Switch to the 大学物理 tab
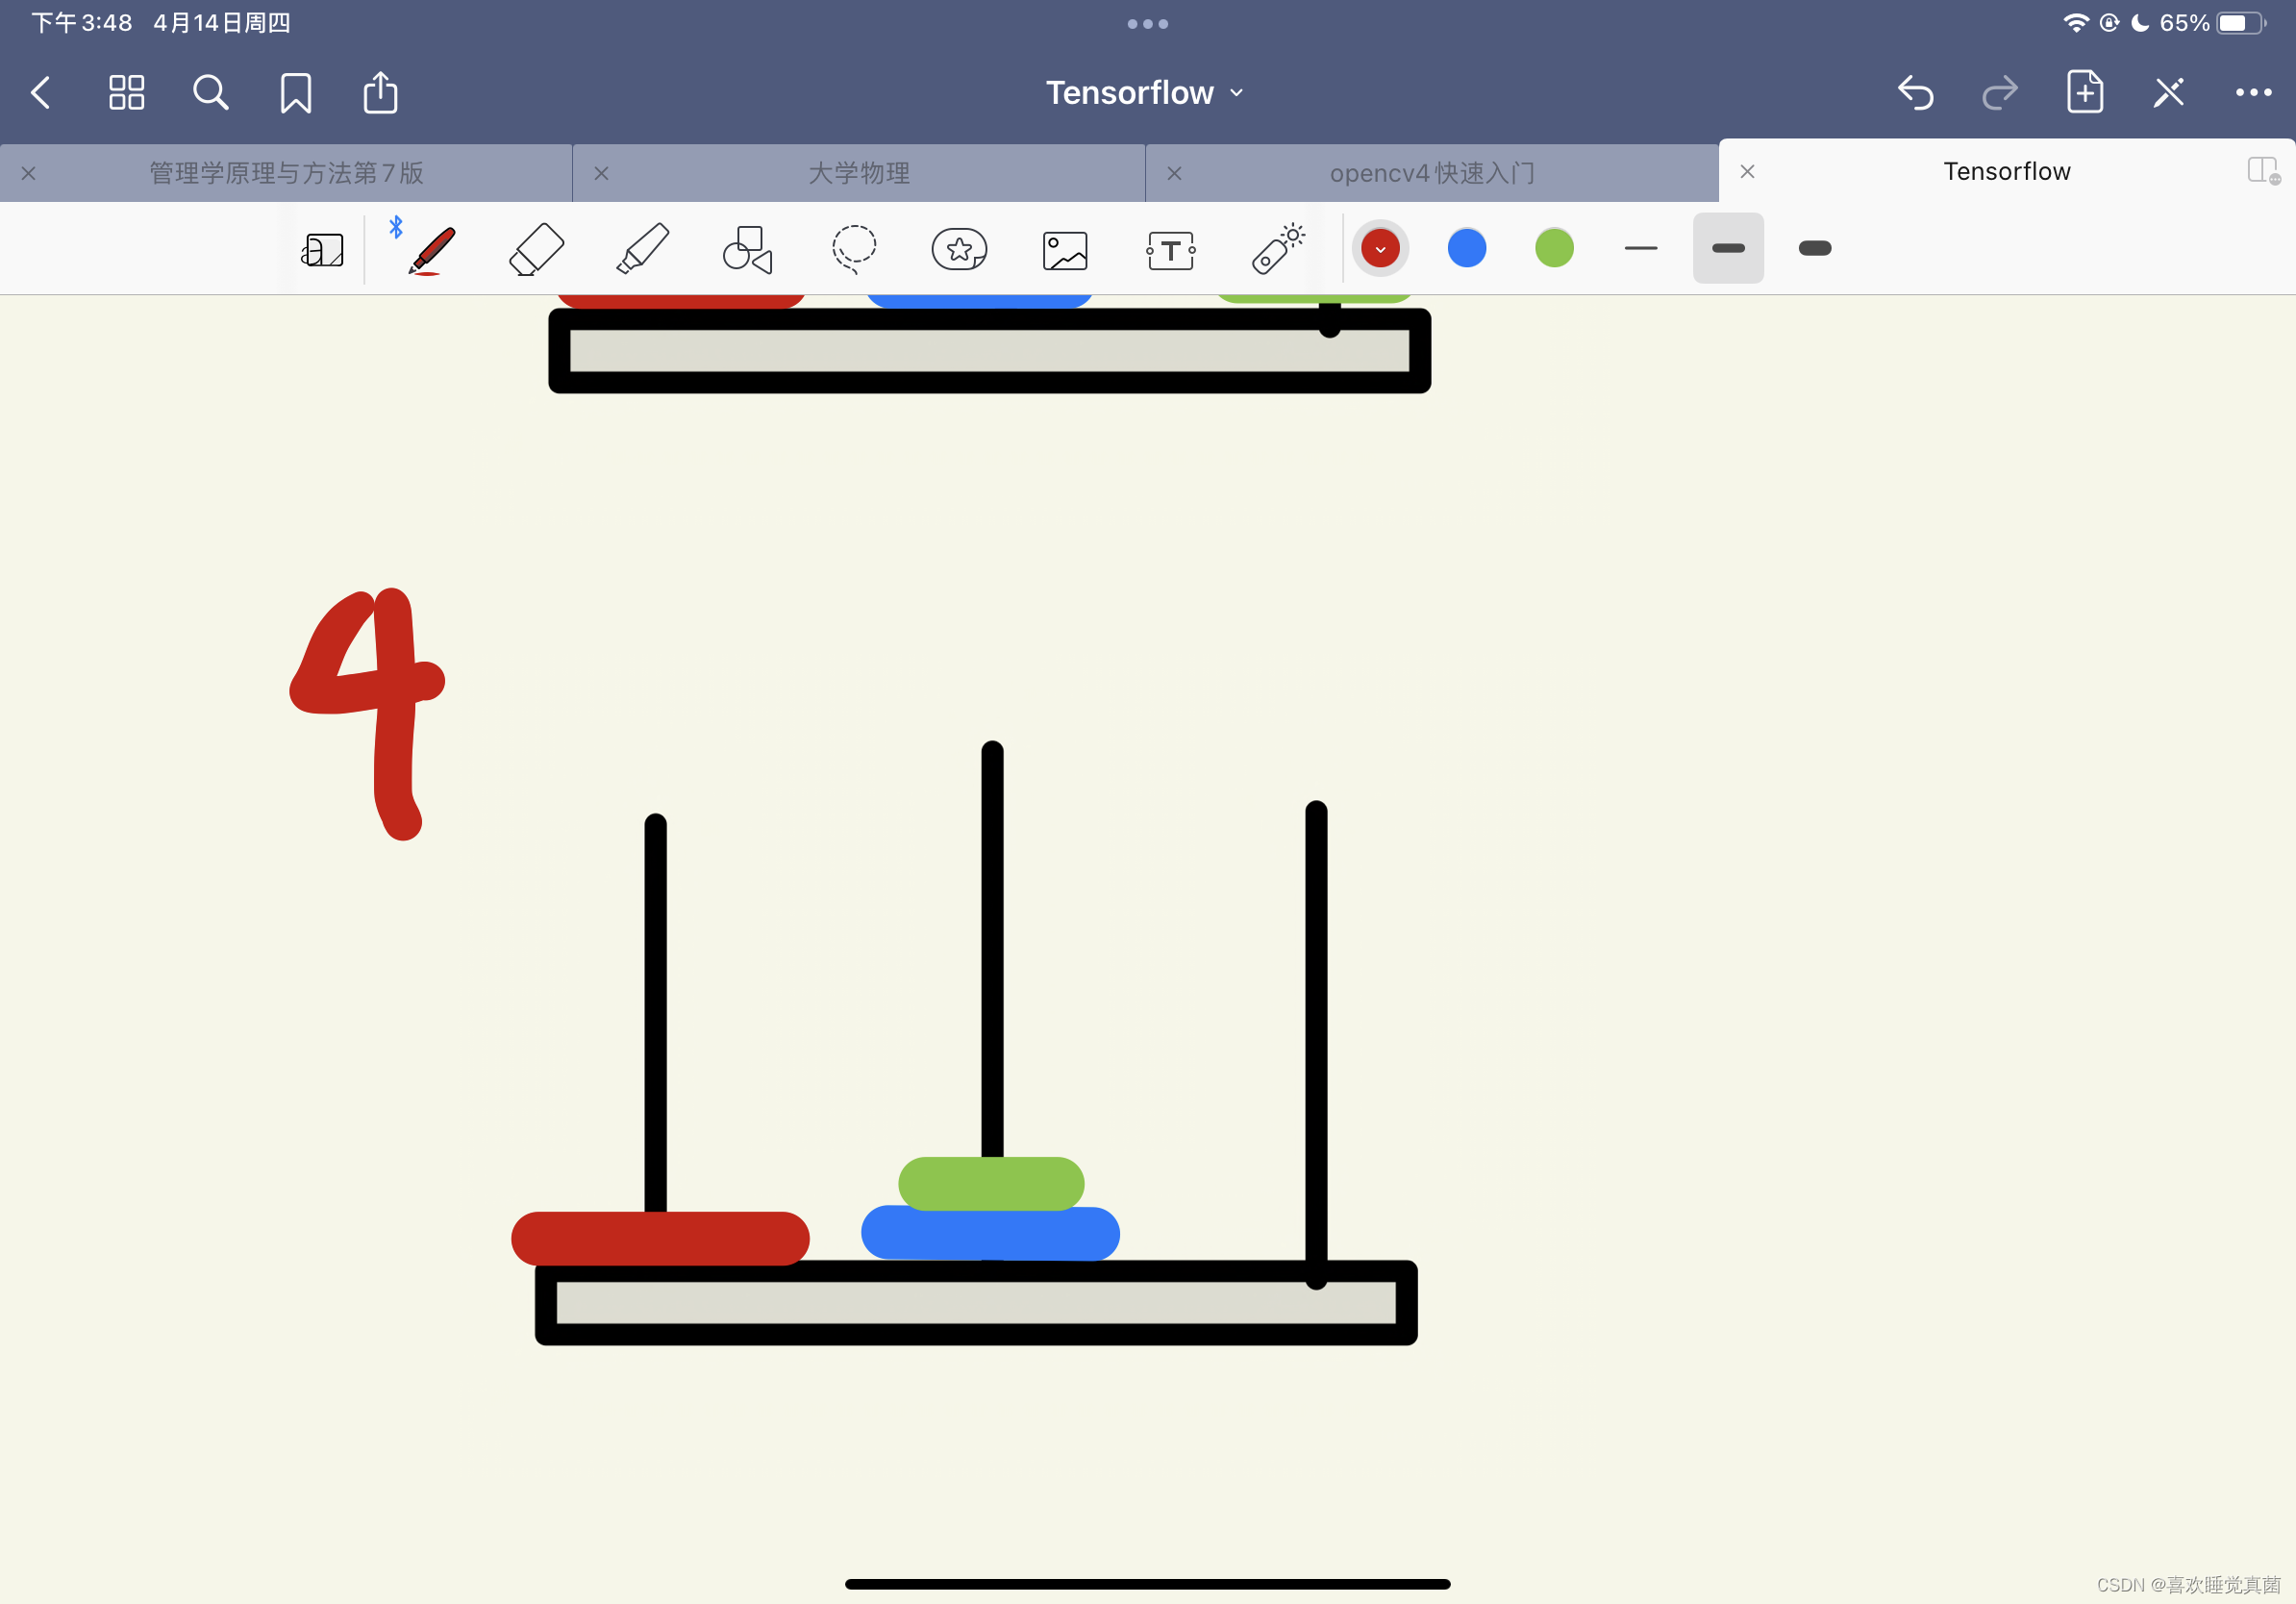Screen dimensions: 2296x1604 coord(858,173)
